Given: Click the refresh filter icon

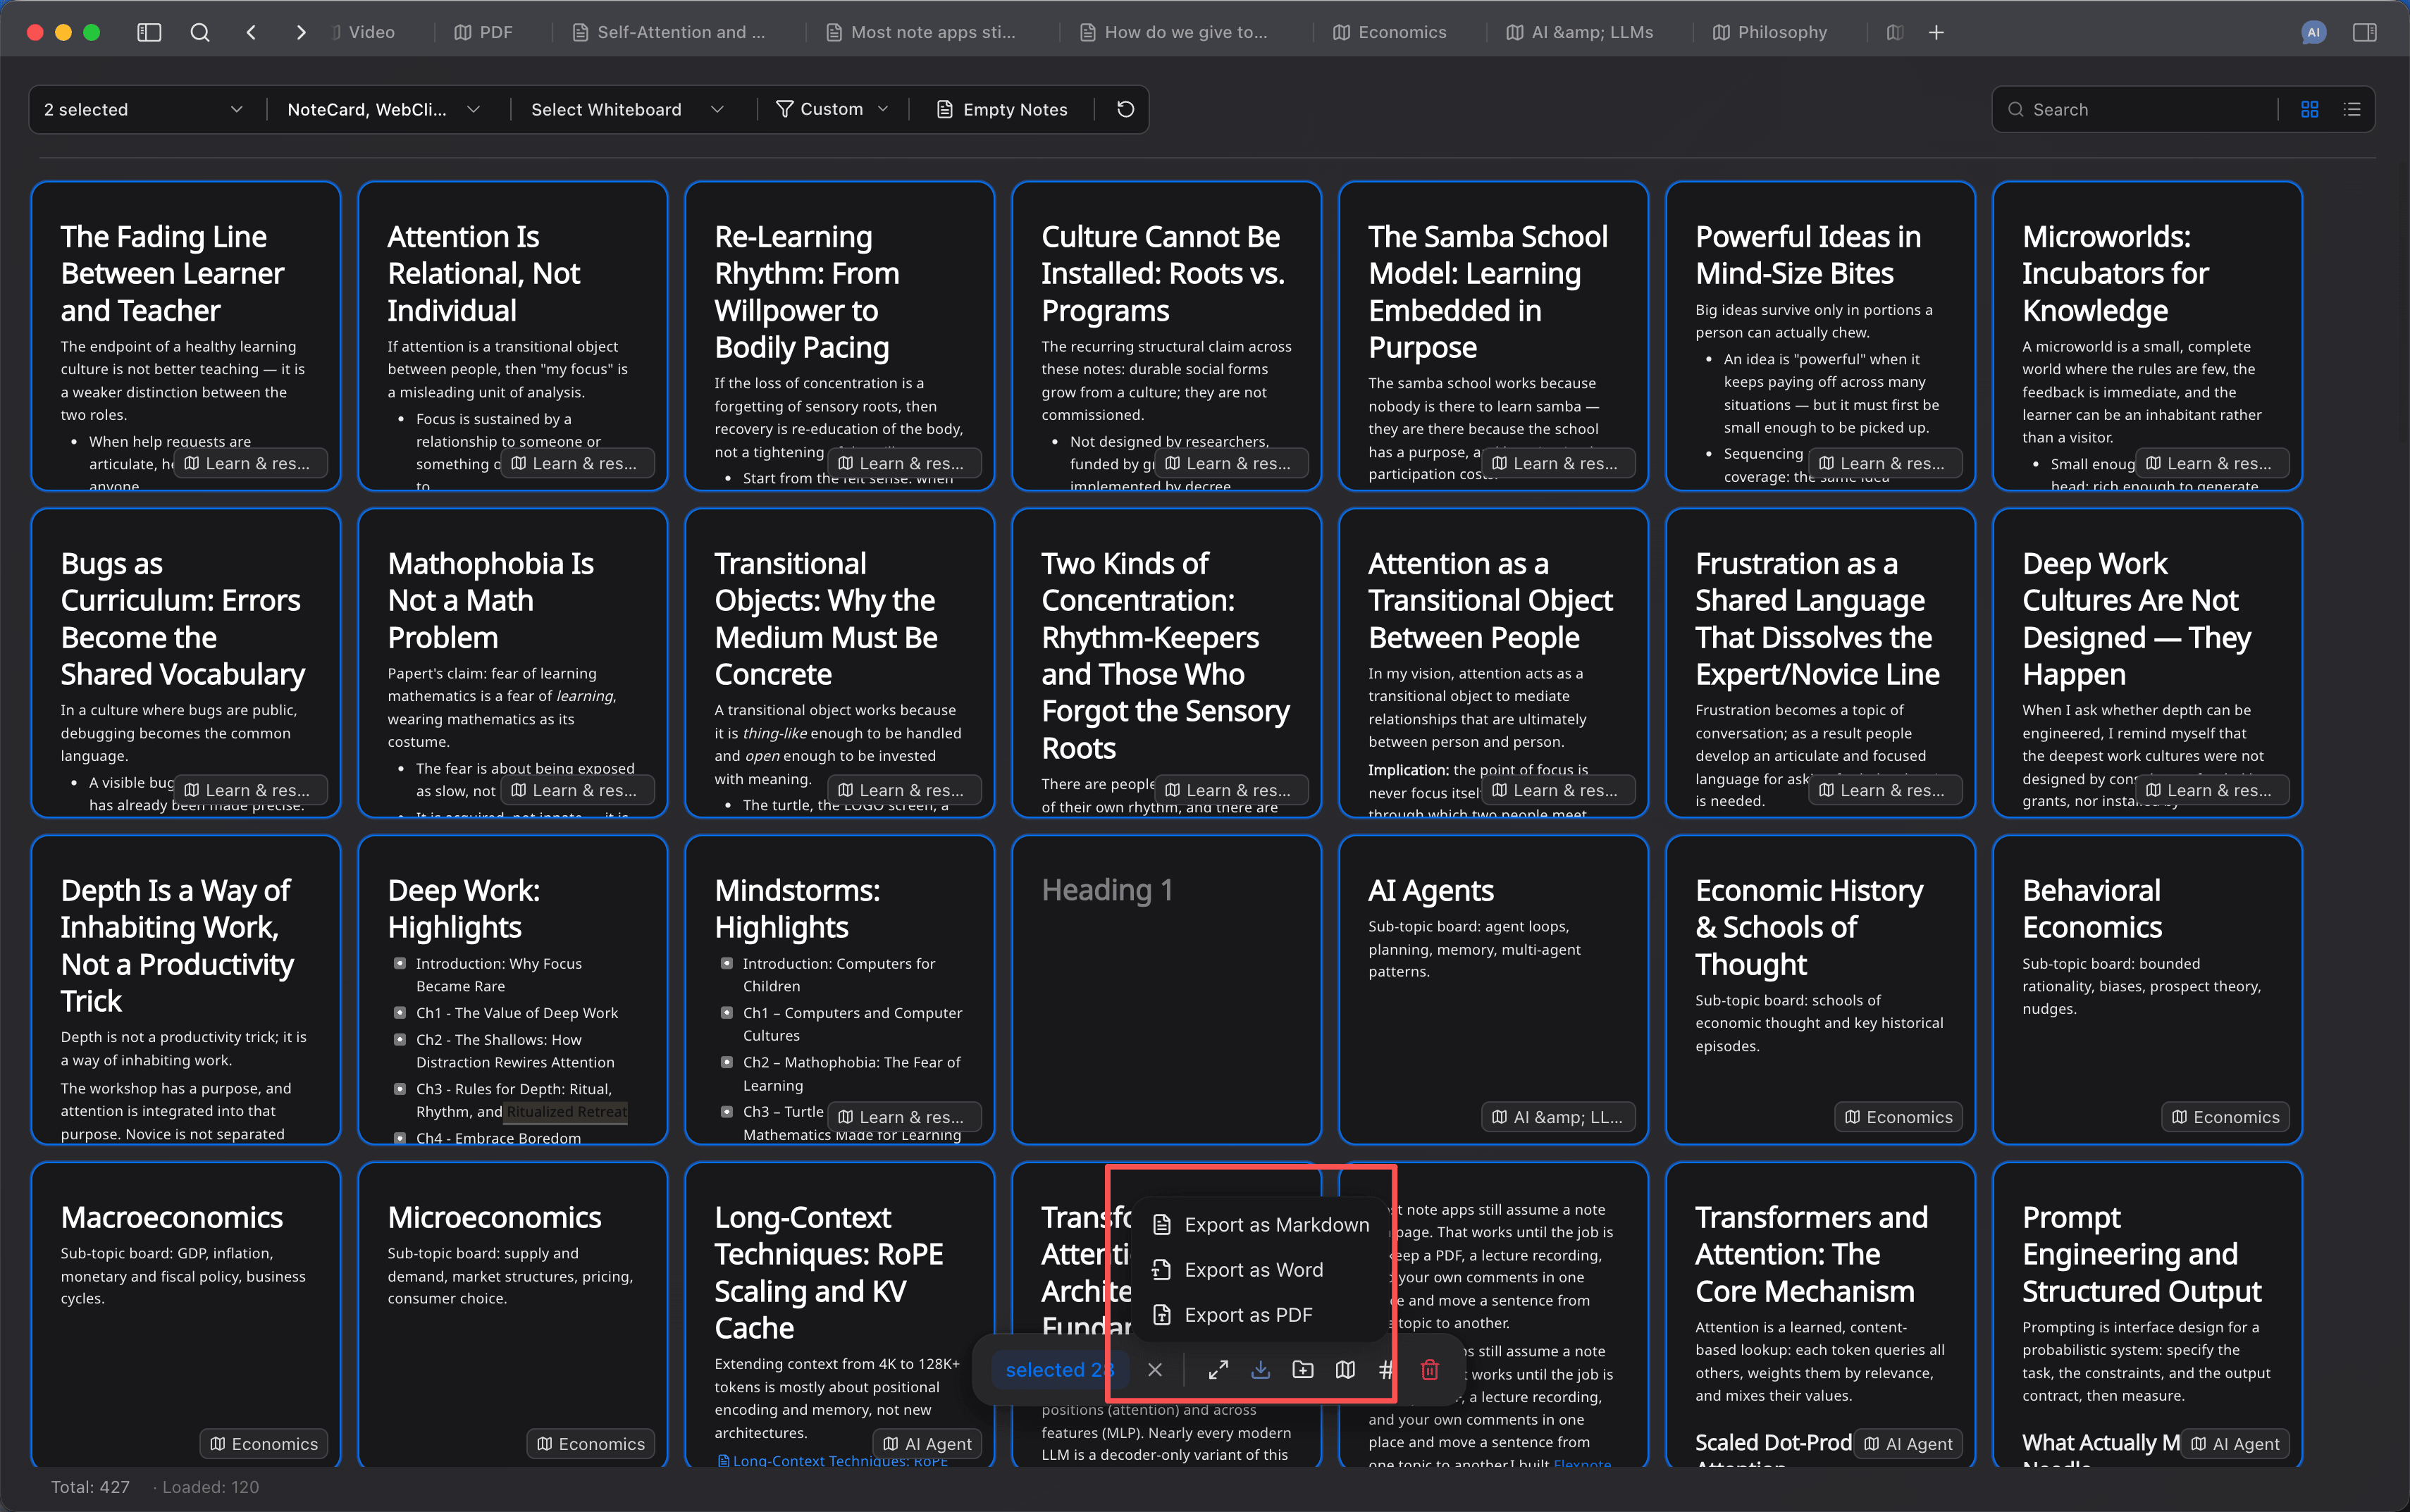Looking at the screenshot, I should click(x=1125, y=109).
